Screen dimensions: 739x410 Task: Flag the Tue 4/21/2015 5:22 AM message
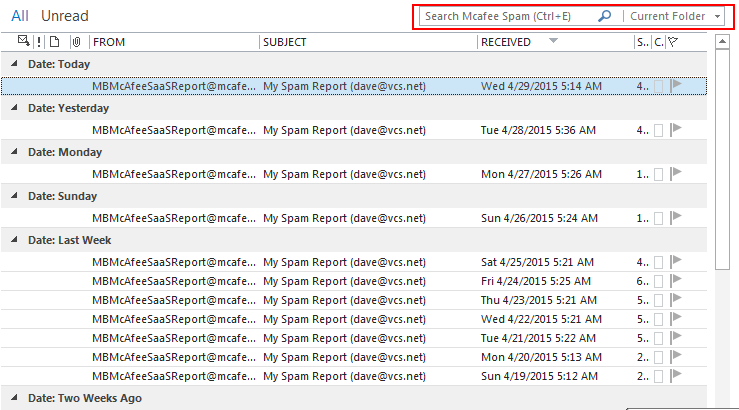[676, 337]
